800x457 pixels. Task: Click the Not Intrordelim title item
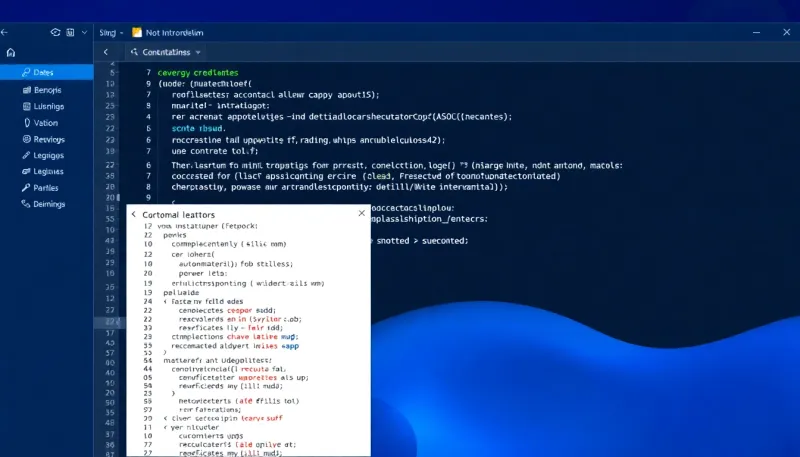(x=168, y=33)
